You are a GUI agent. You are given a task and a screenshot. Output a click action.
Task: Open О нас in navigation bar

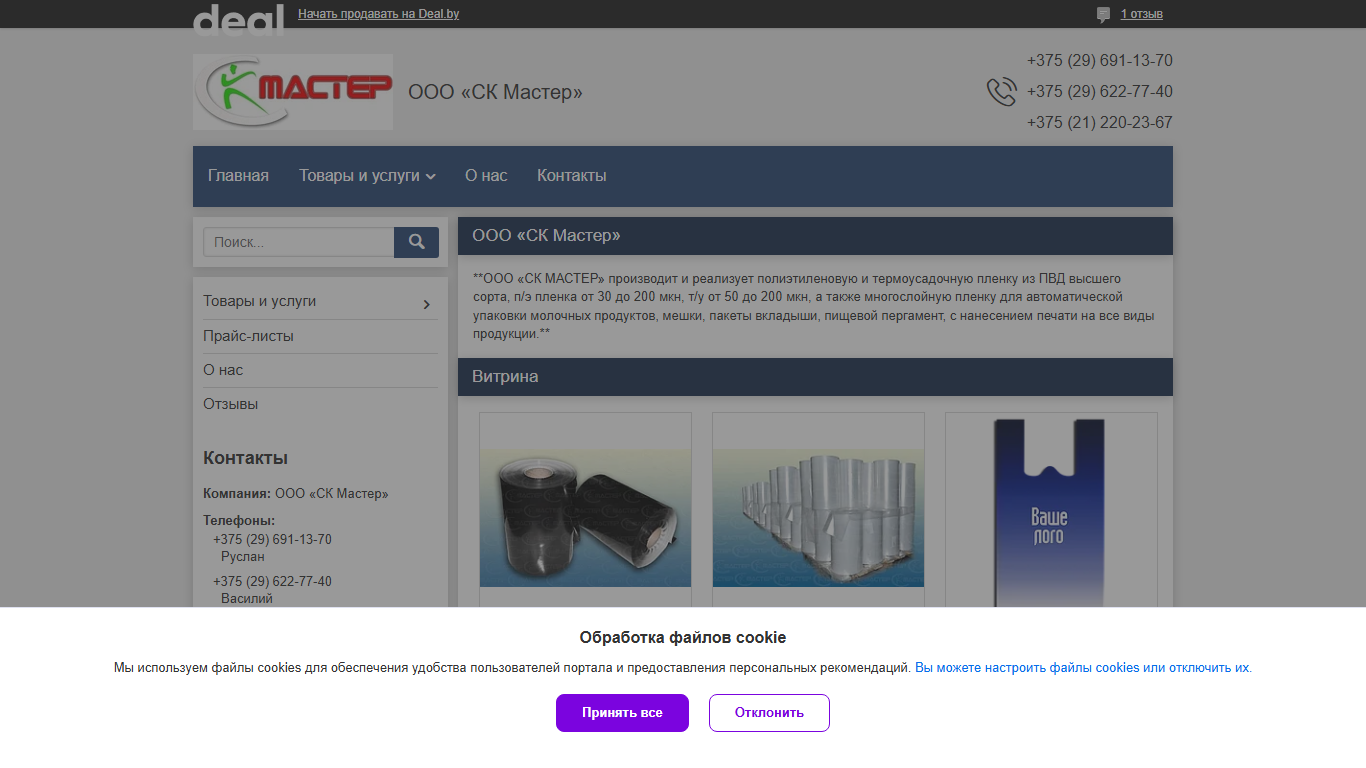pos(486,176)
